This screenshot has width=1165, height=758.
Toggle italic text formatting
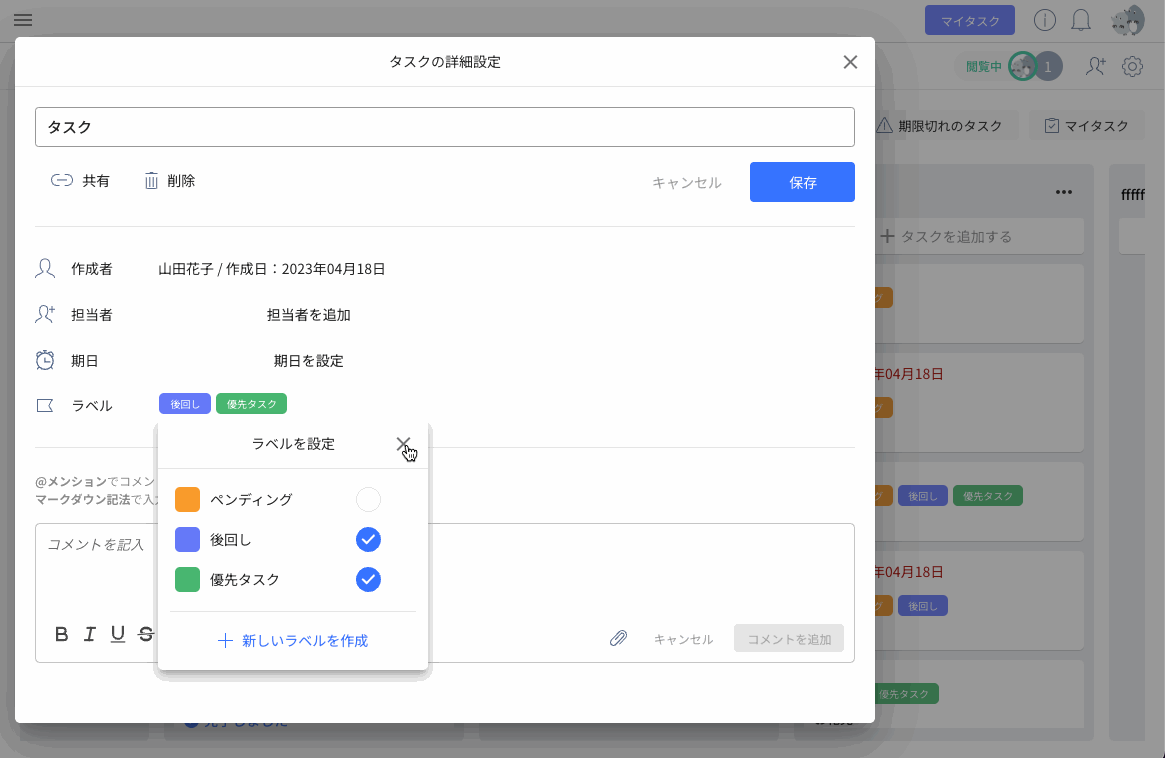[90, 633]
